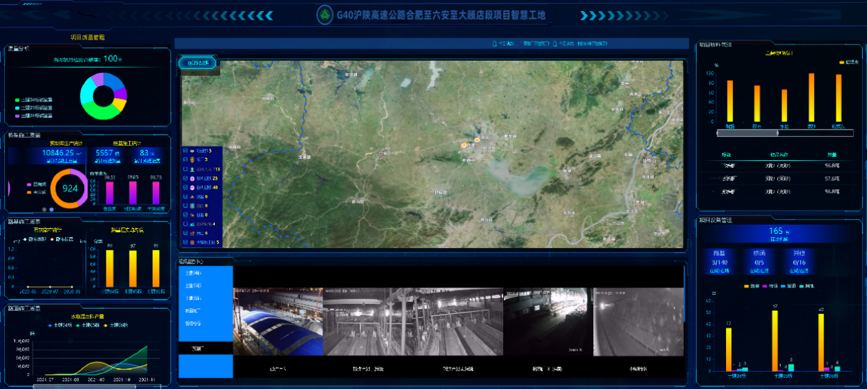This screenshot has height=389, width=867.
Task: Click the first carousel dot under the 924 donut
Action: click(44, 209)
